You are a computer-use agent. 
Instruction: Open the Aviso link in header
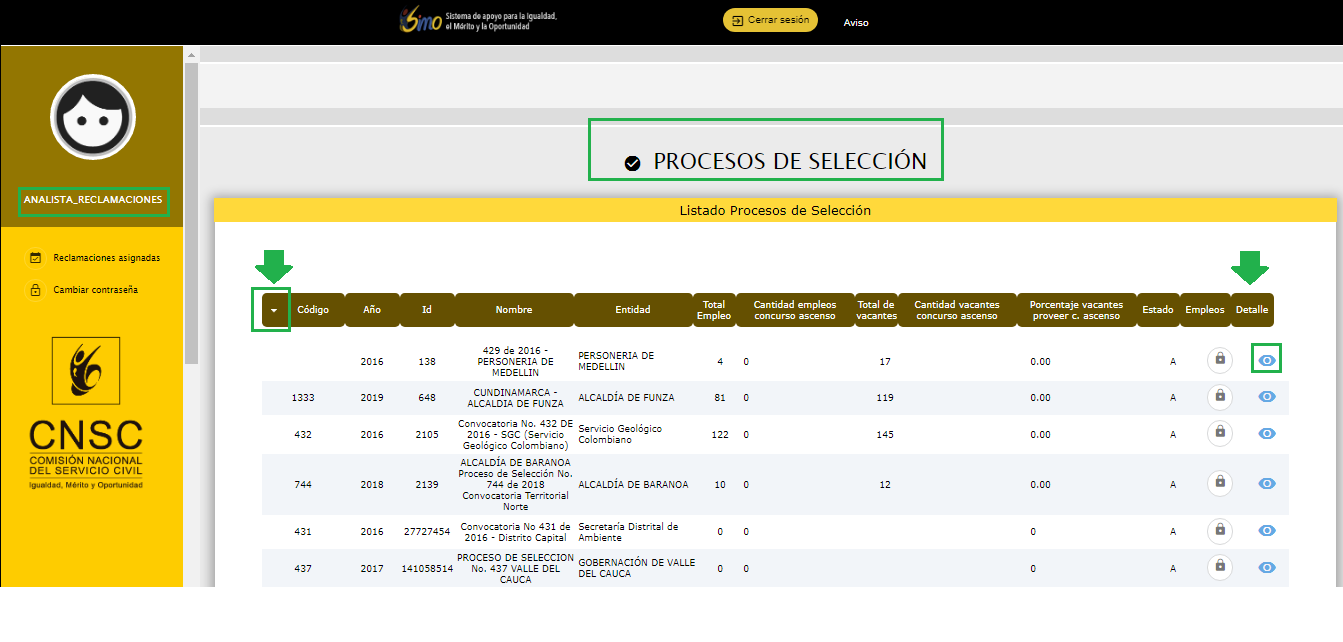click(x=856, y=22)
